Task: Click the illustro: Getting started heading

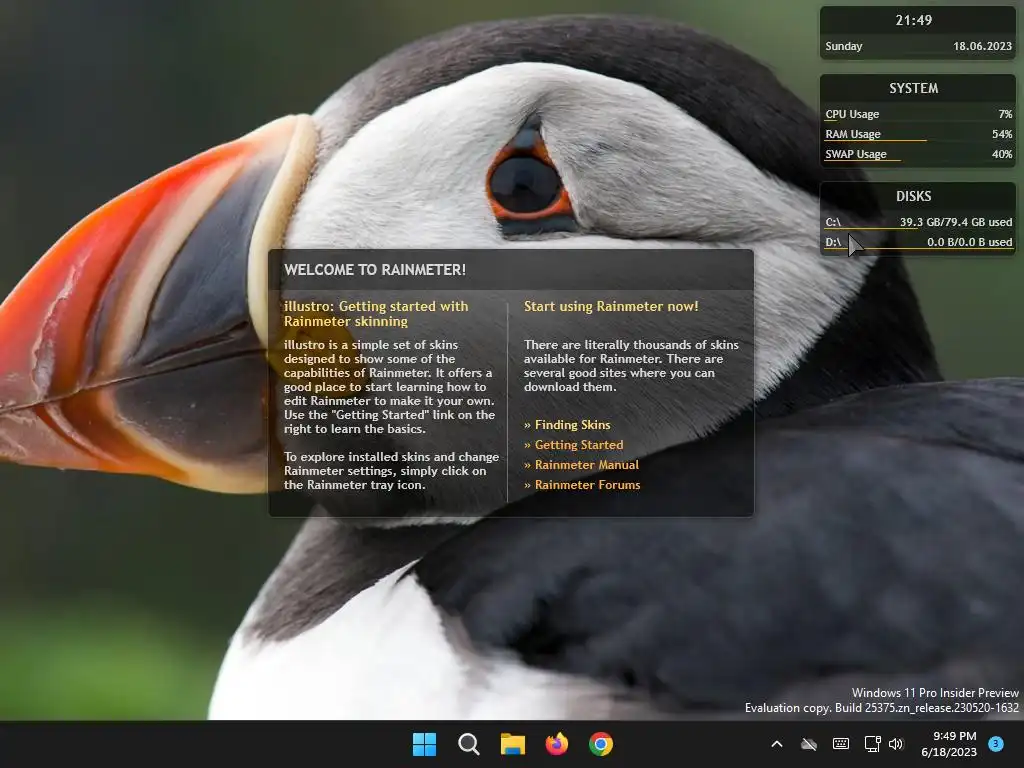Action: tap(376, 313)
